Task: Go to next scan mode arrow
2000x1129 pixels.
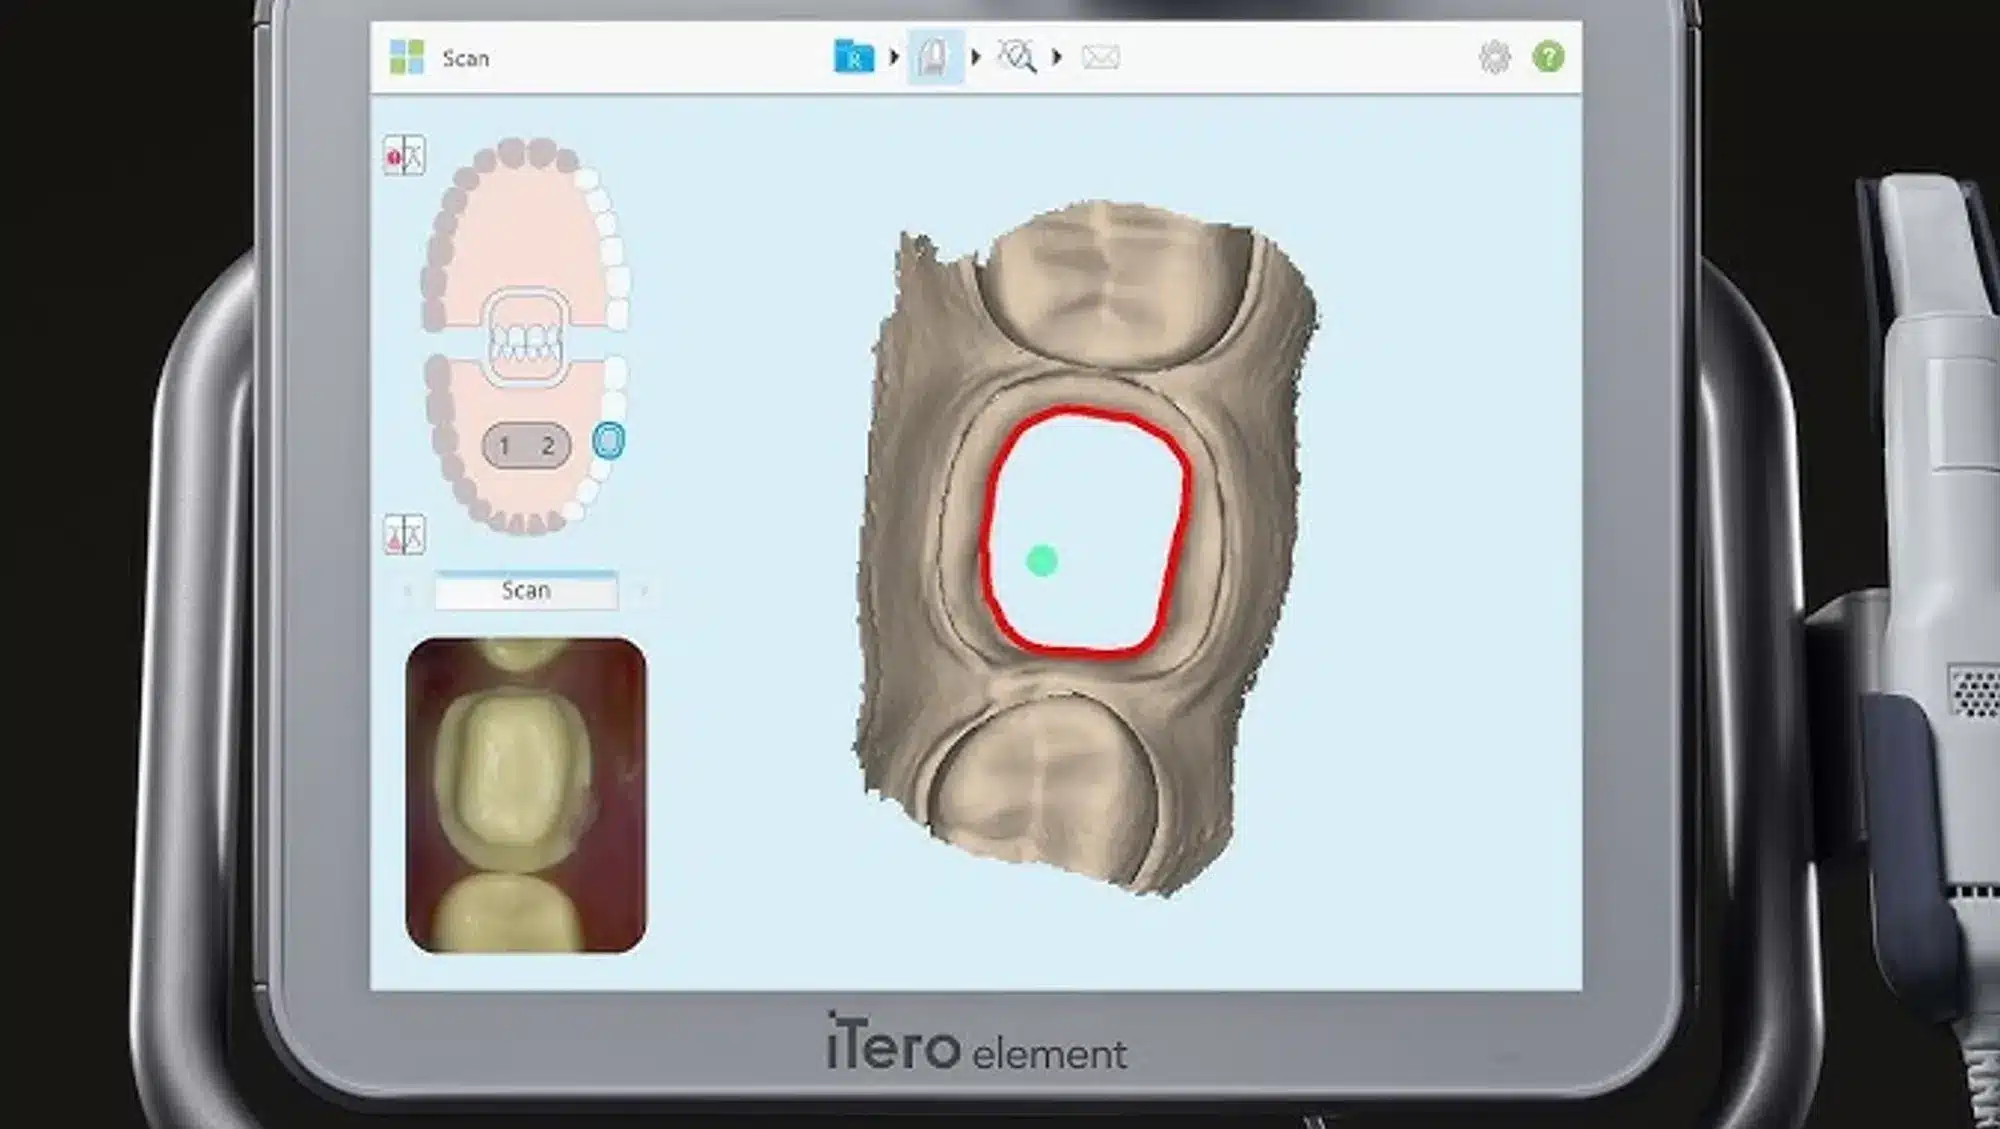Action: click(644, 591)
